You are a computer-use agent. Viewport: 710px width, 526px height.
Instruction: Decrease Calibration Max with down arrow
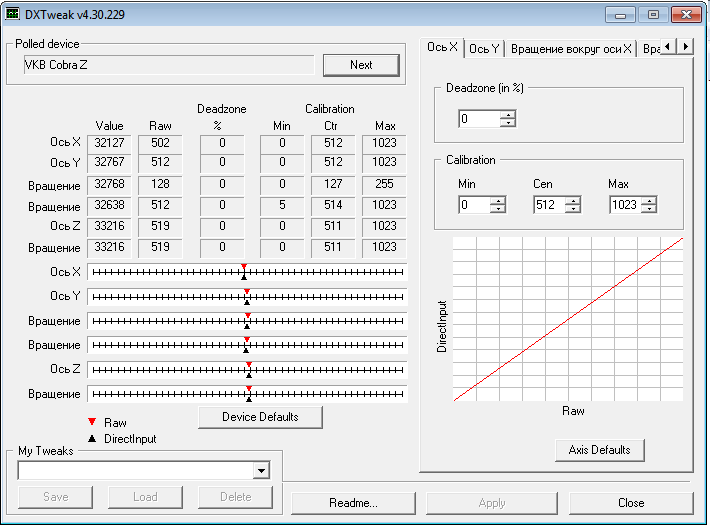649,209
